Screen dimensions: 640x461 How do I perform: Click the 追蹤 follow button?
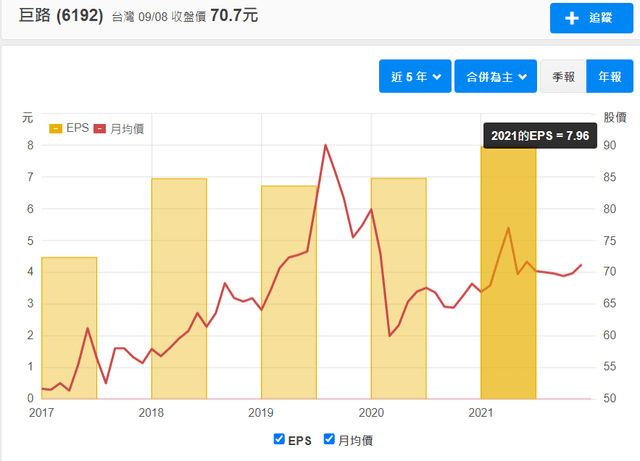pos(591,18)
